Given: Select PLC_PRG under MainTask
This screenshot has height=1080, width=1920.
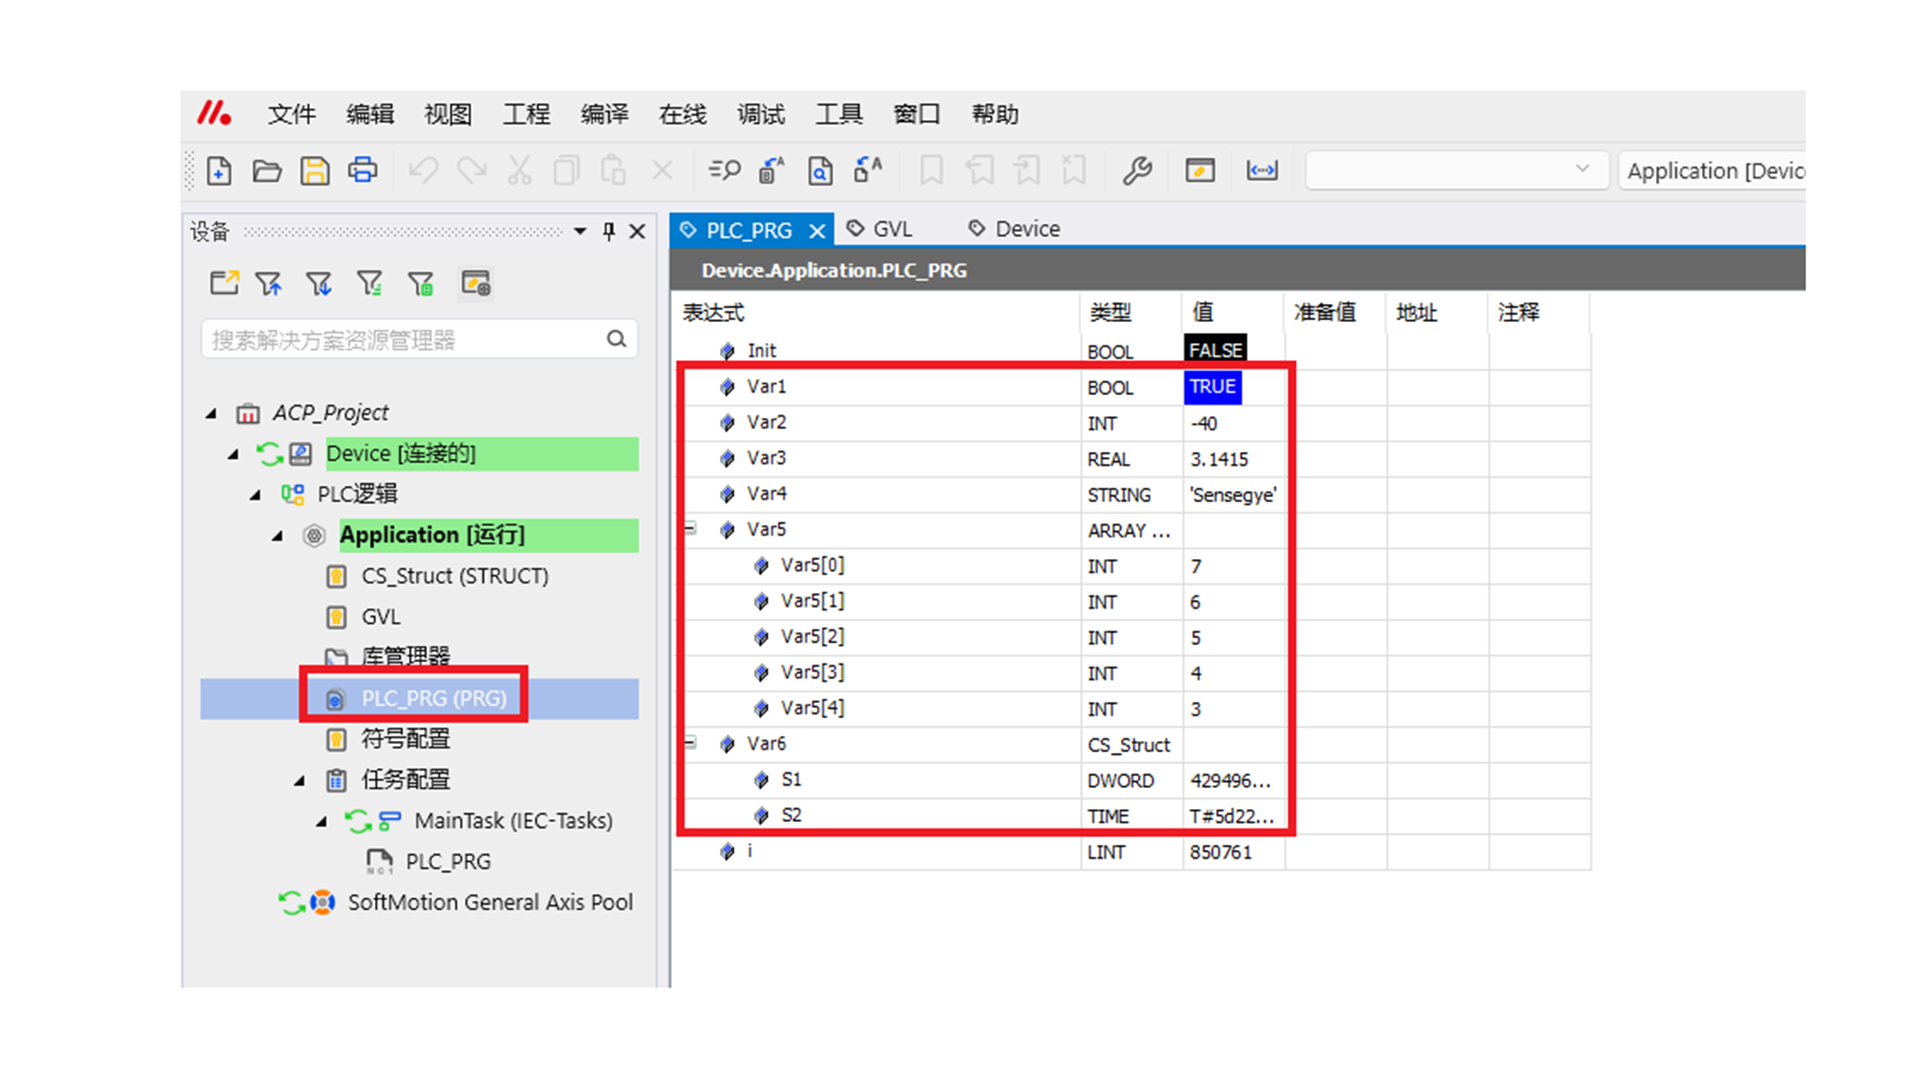Looking at the screenshot, I should pyautogui.click(x=448, y=862).
